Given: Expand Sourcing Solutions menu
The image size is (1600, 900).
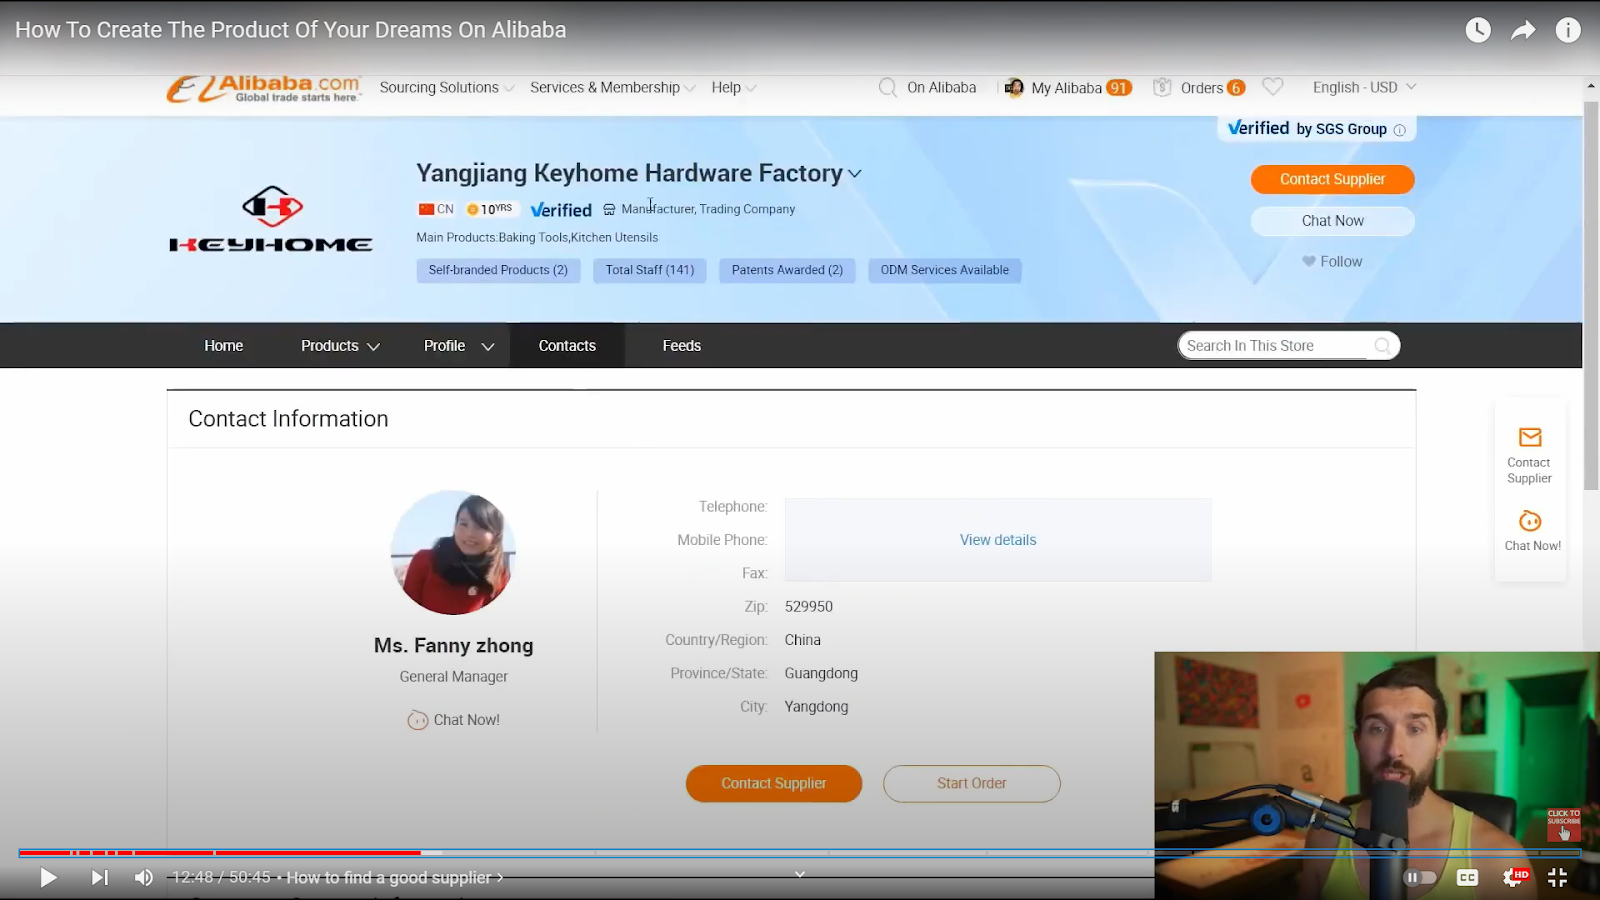Looking at the screenshot, I should (x=447, y=88).
